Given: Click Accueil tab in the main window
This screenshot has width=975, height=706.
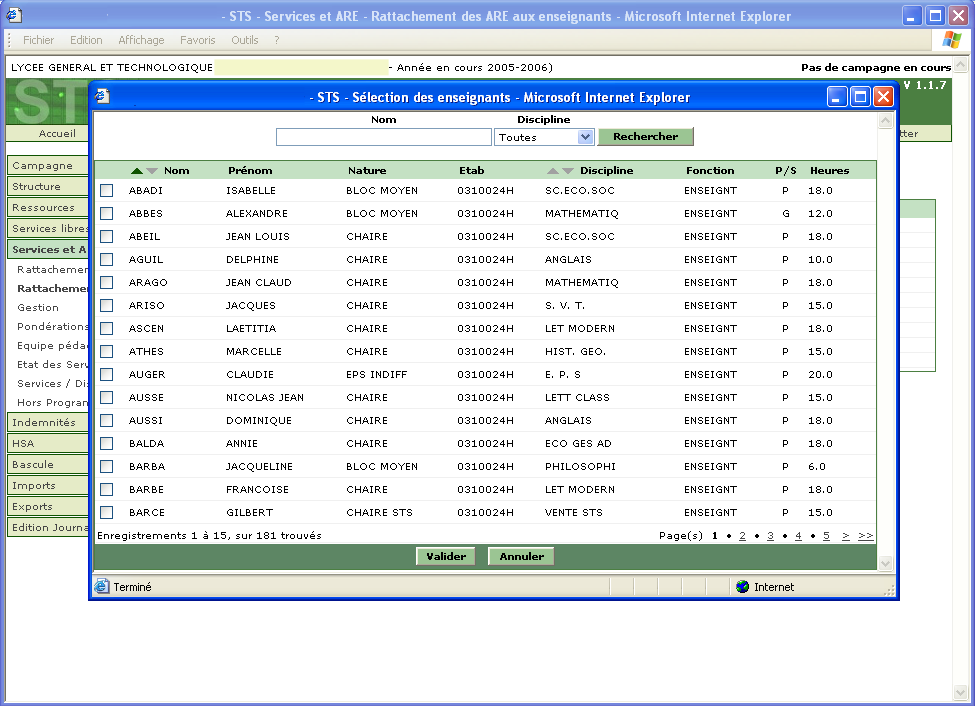Looking at the screenshot, I should coord(57,133).
